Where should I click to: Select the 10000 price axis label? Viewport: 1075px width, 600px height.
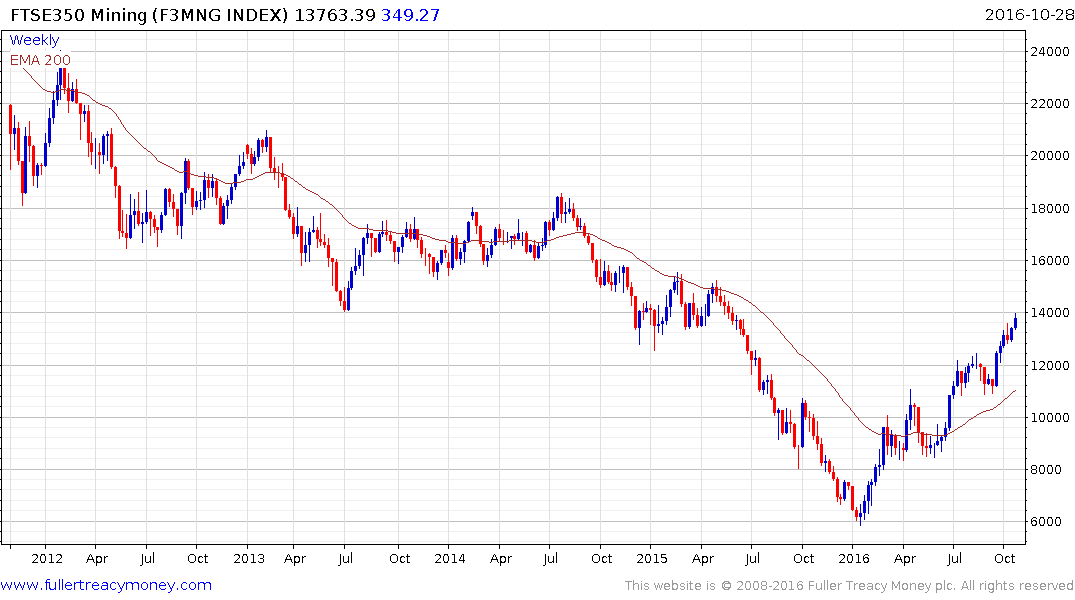tap(1050, 418)
